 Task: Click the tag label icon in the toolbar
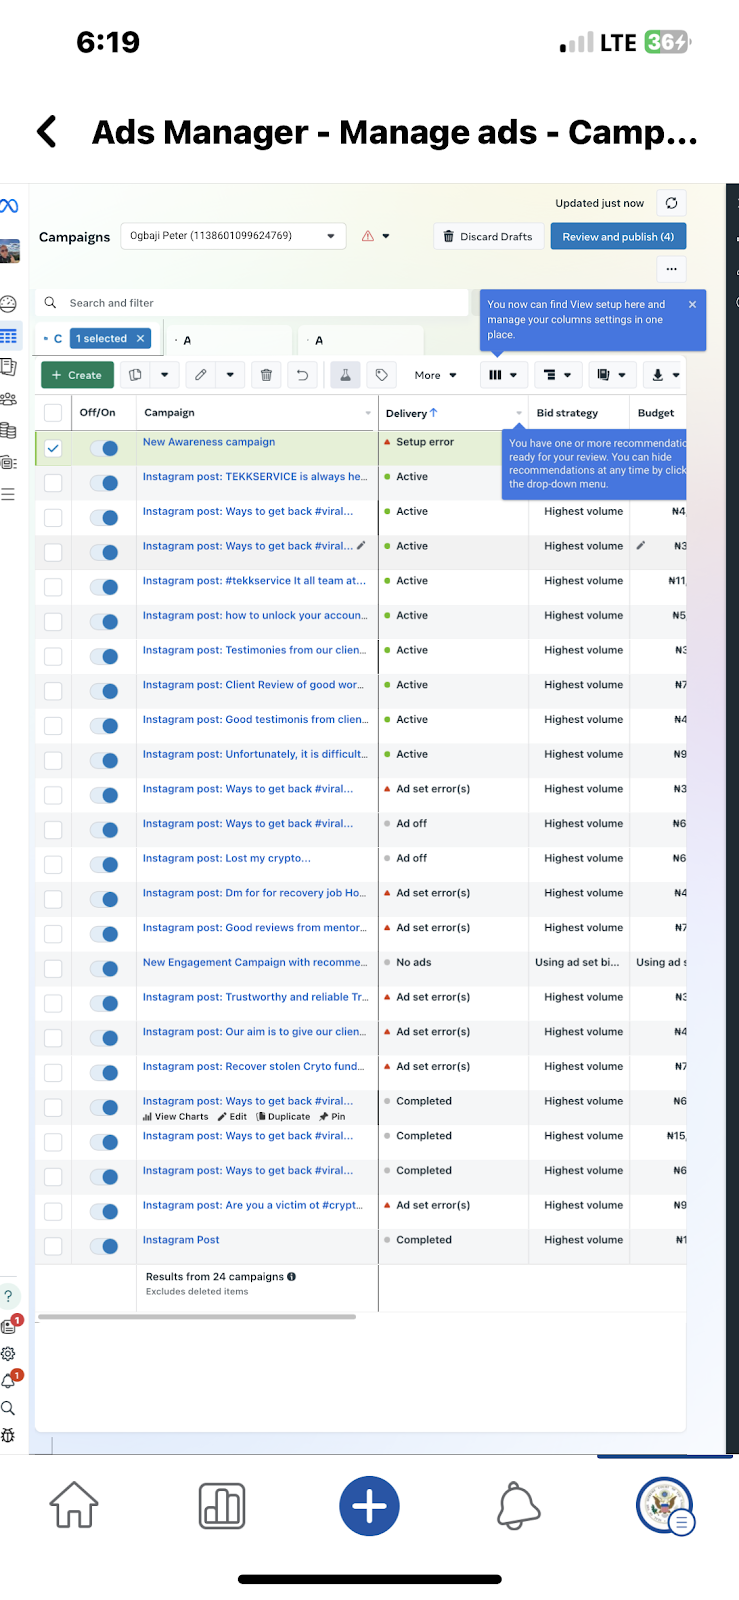(x=381, y=375)
